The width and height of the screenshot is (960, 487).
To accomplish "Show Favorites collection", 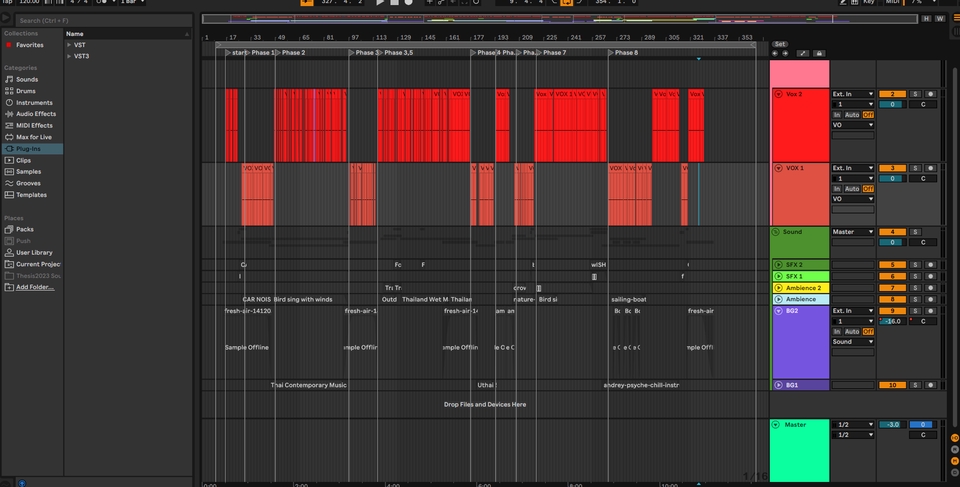I will click(x=29, y=45).
